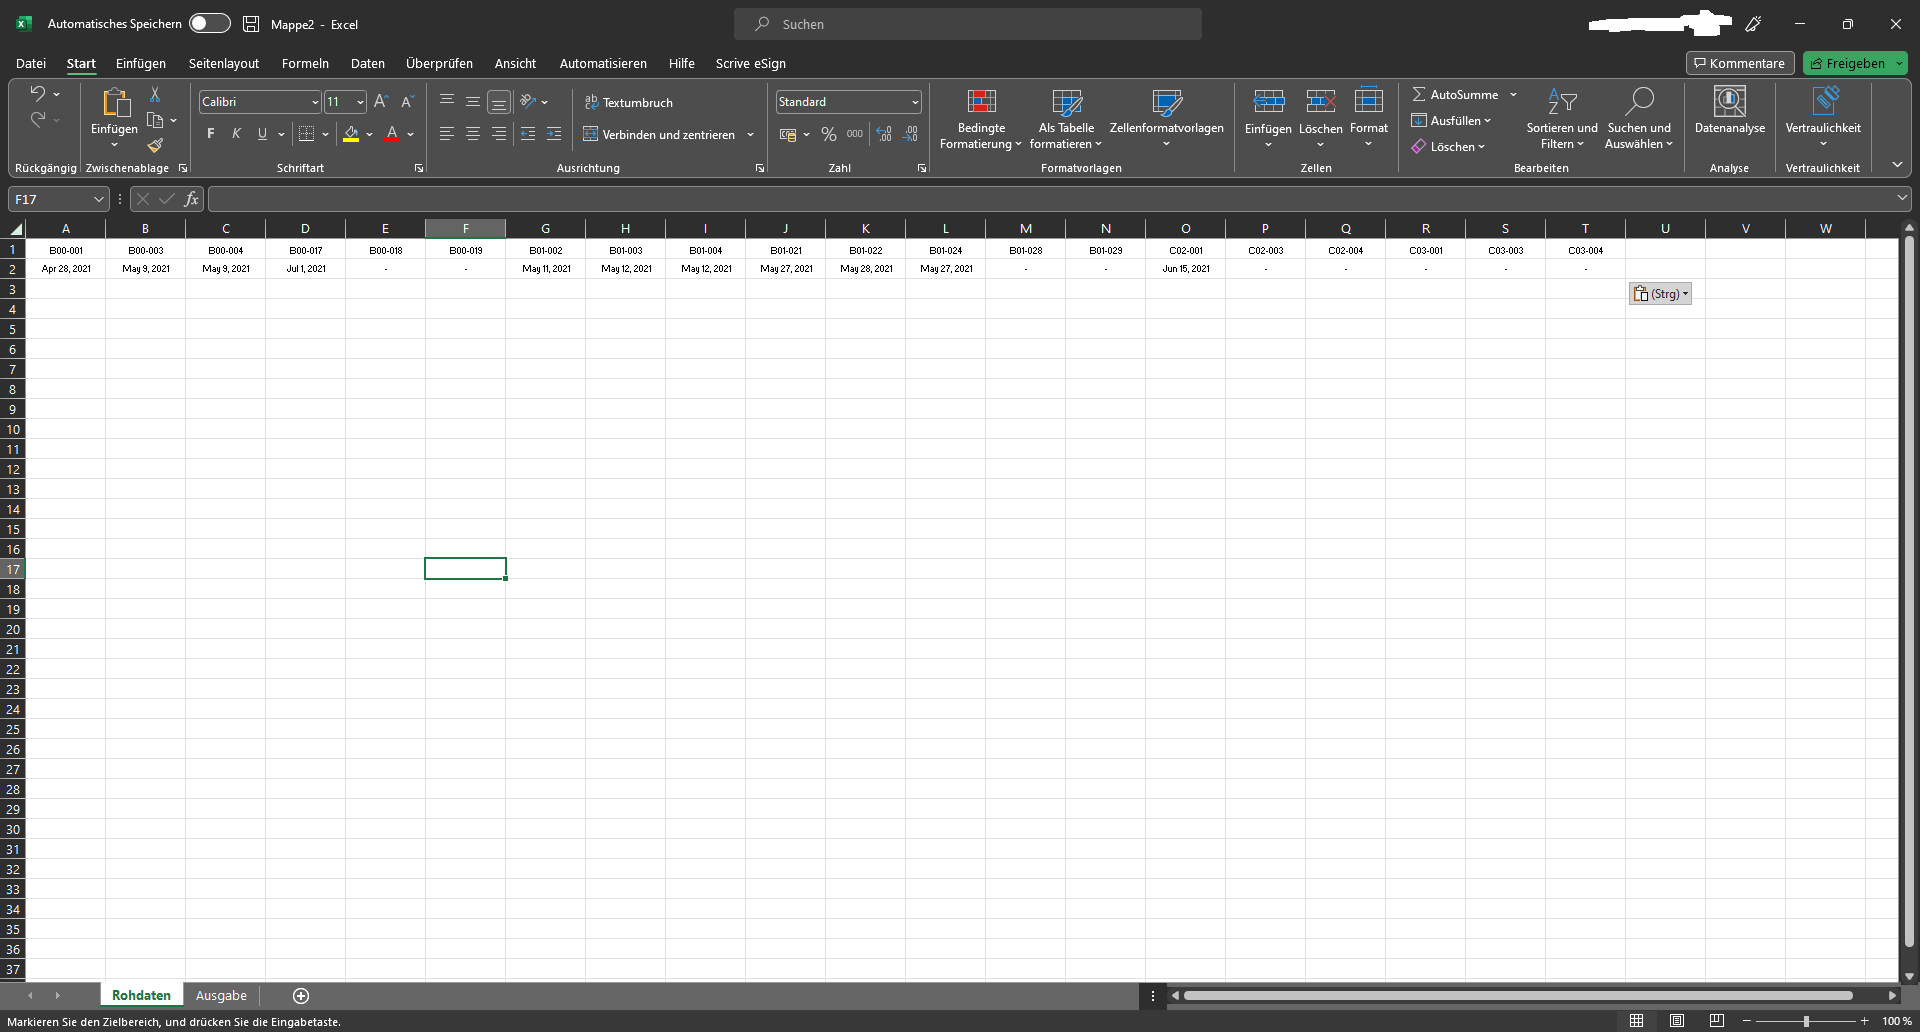Apply underline with the U icon
1920x1032 pixels.
262,134
